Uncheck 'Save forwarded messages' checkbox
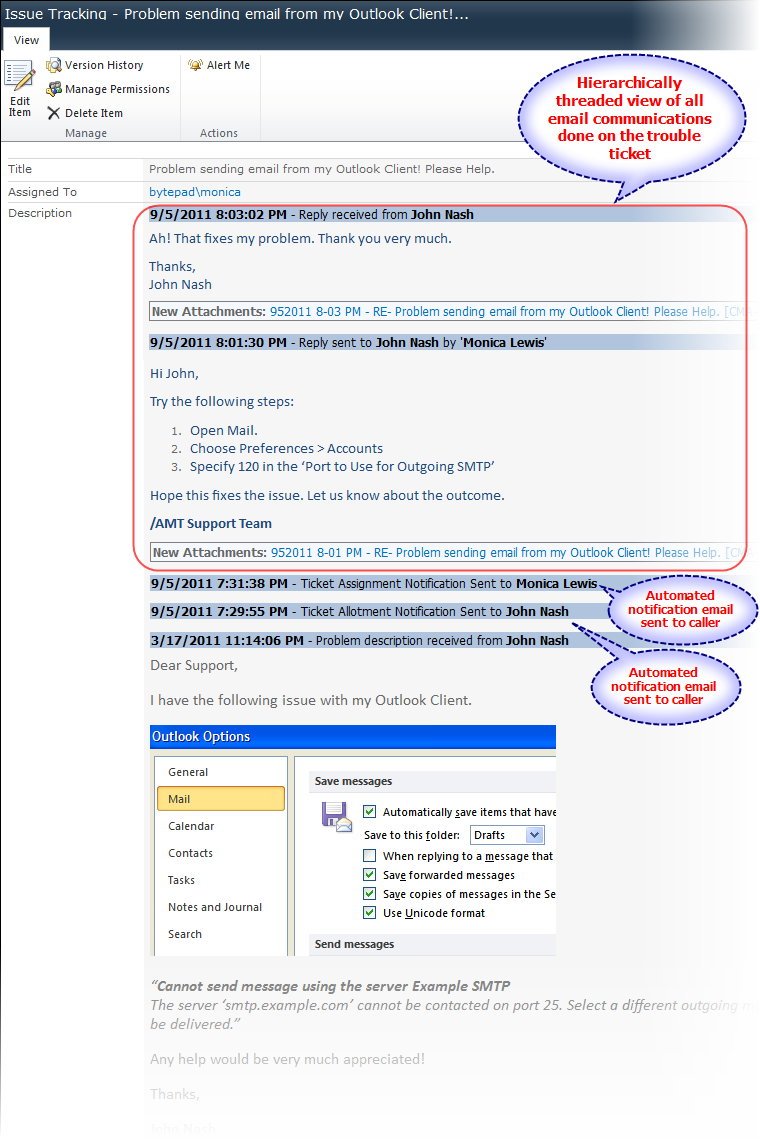Screen dimensions: 760x1139 [x=370, y=875]
